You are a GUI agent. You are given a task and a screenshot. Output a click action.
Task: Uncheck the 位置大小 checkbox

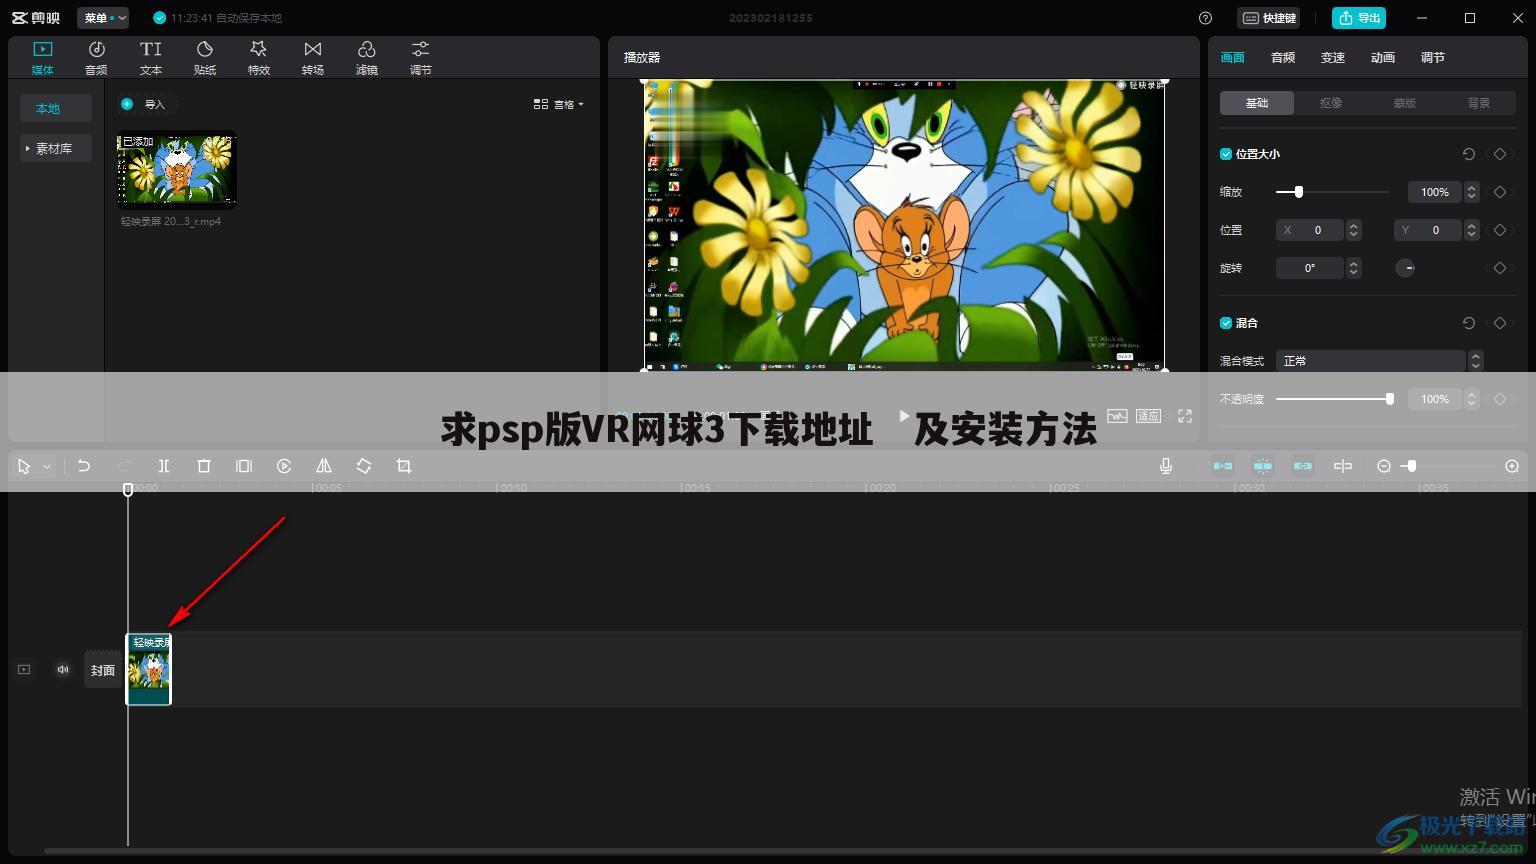click(1226, 154)
